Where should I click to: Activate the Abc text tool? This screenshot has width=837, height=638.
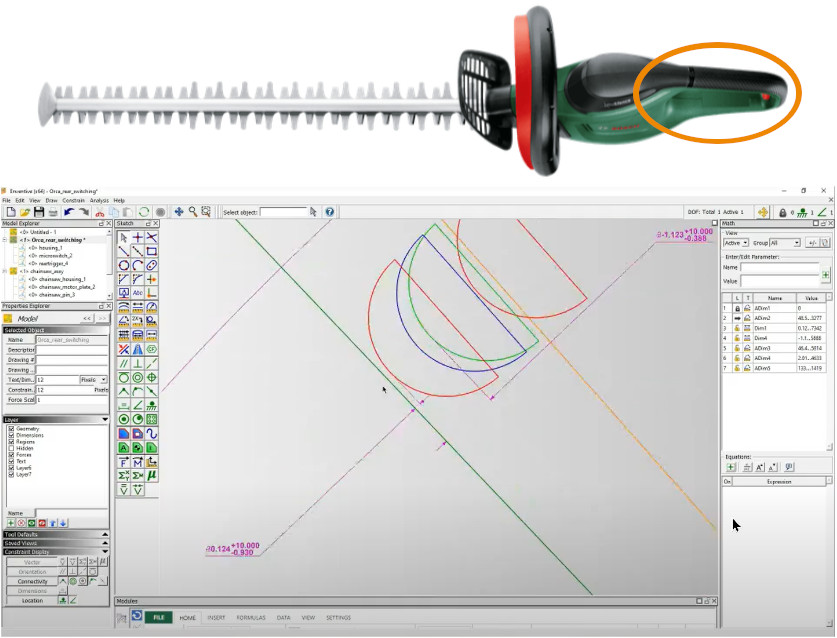click(x=138, y=293)
